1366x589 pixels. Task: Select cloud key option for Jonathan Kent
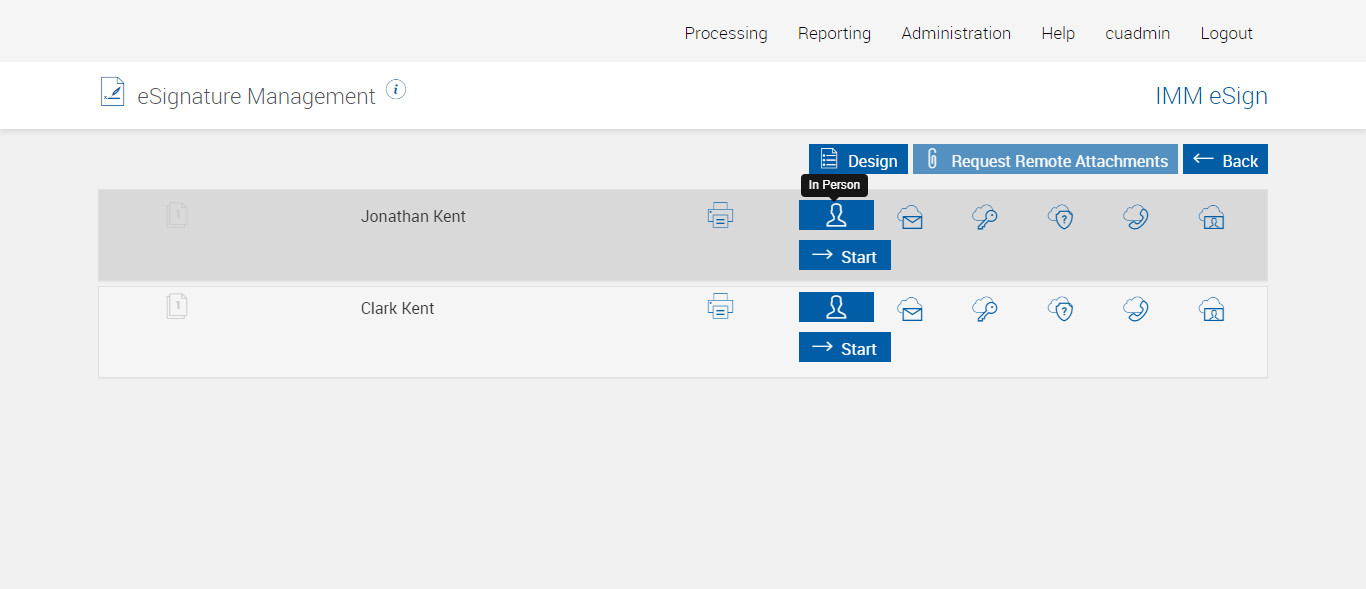985,217
